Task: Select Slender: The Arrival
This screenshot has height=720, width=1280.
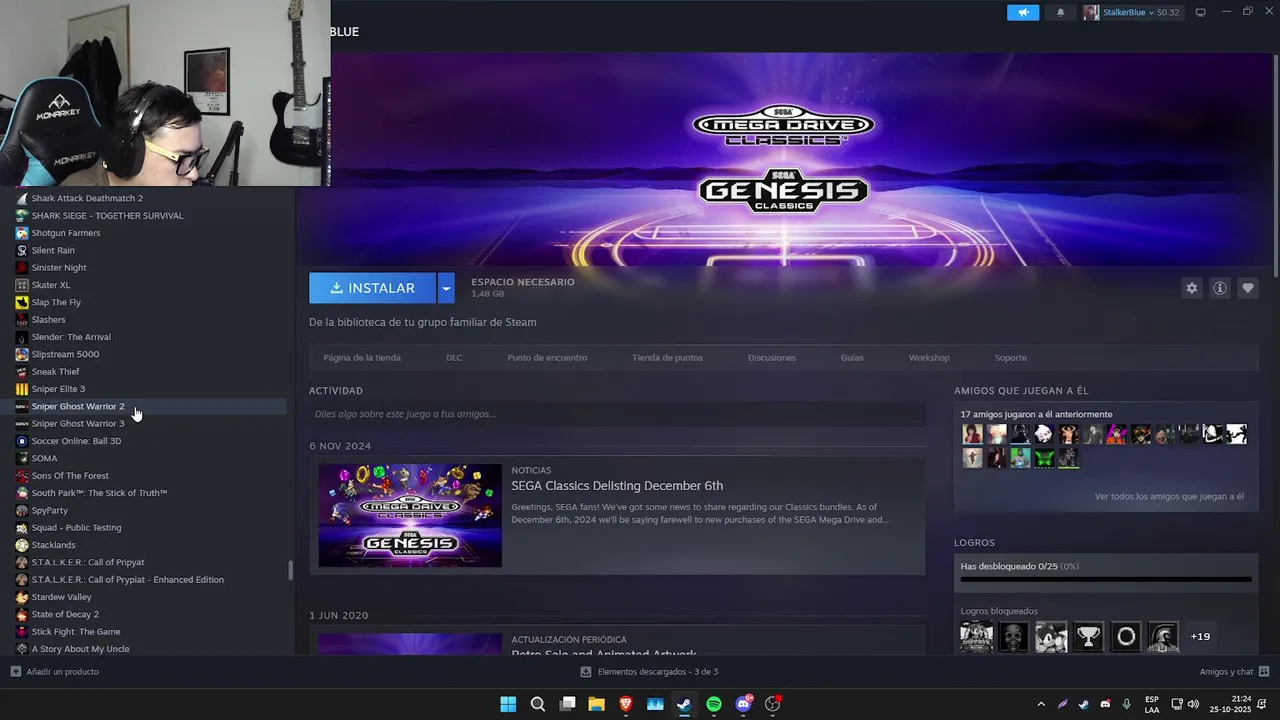Action: [71, 337]
